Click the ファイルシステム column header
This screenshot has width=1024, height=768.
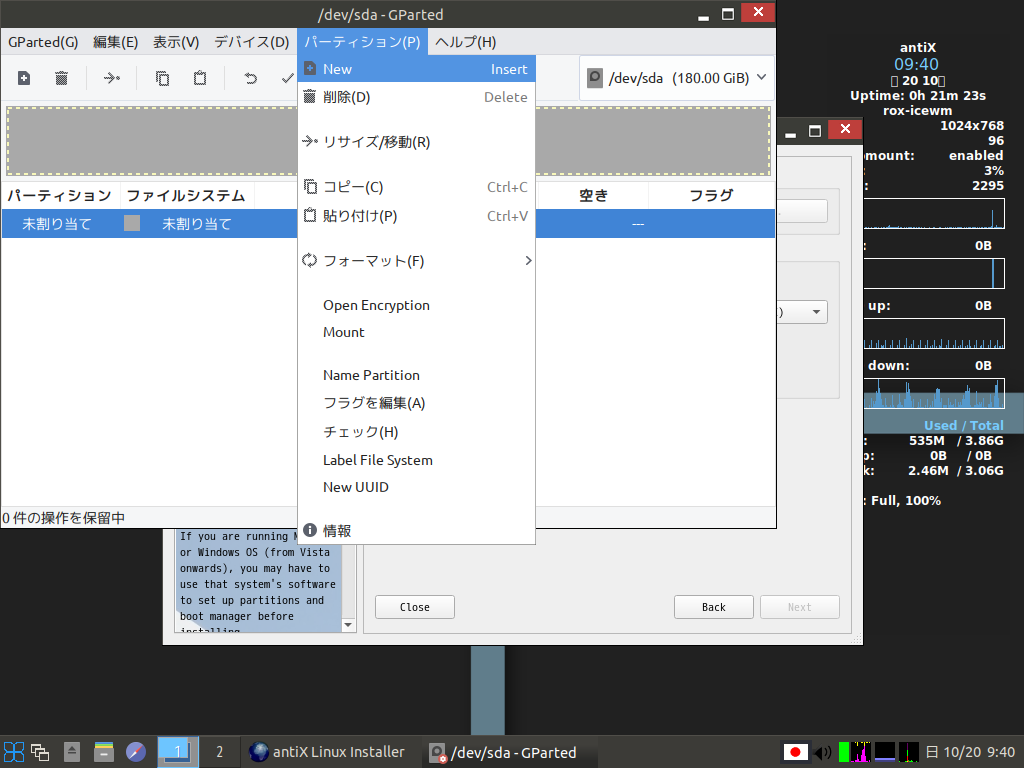point(187,196)
